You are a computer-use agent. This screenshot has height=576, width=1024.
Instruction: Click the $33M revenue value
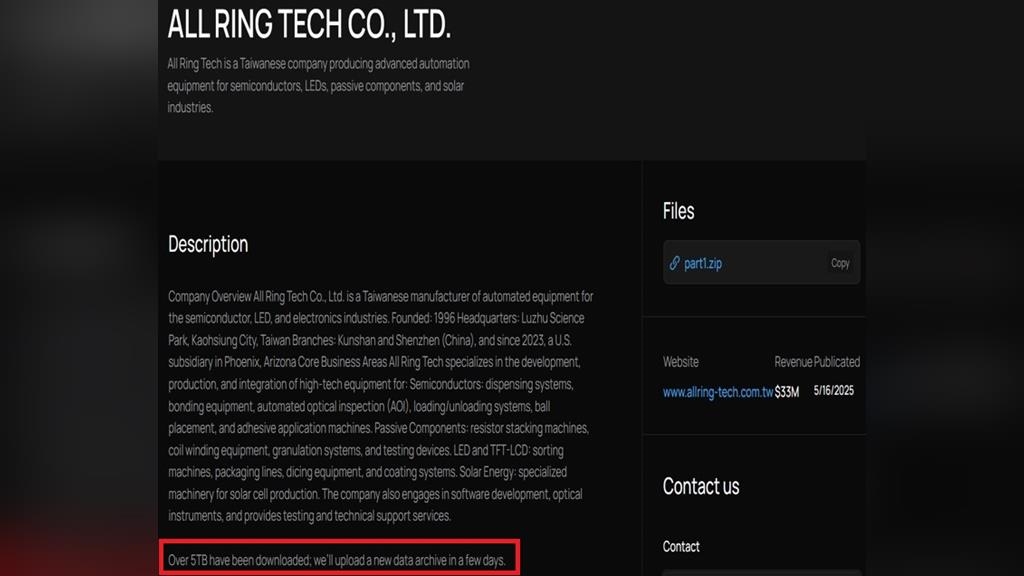coord(787,392)
